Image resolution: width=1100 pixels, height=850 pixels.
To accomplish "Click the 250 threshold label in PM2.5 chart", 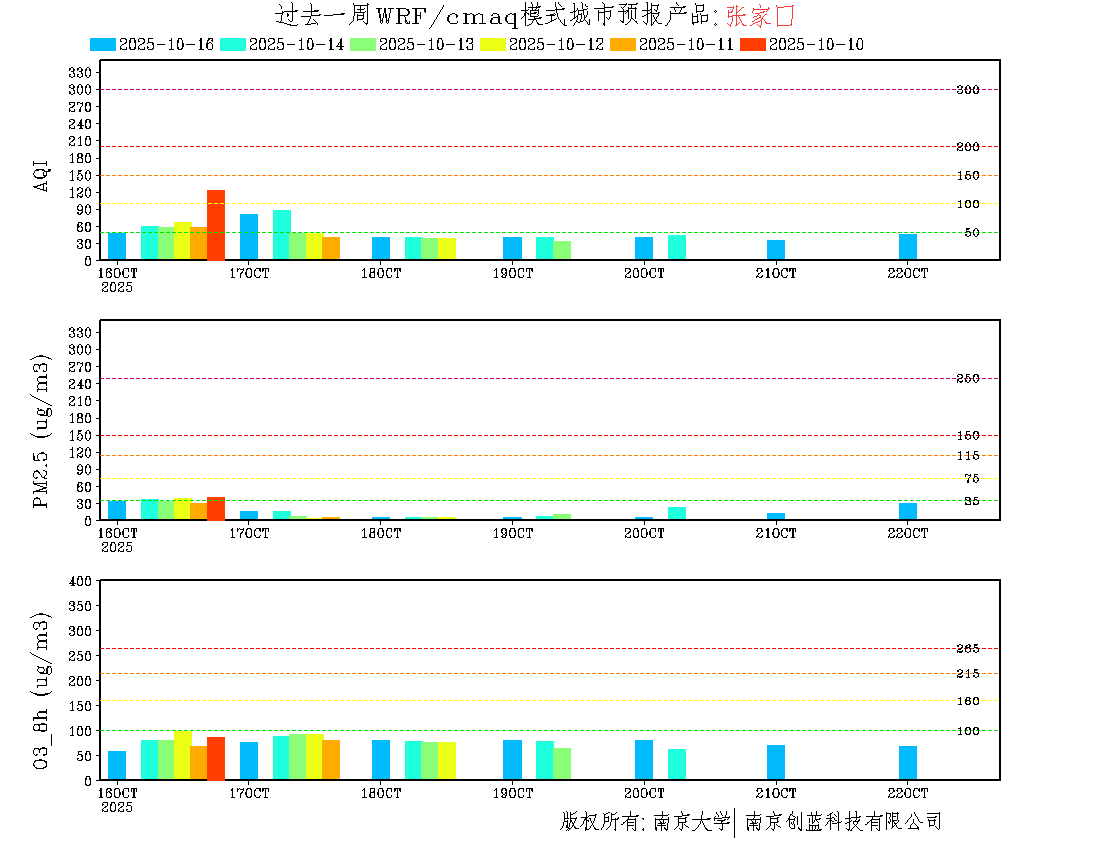I will click(x=967, y=379).
